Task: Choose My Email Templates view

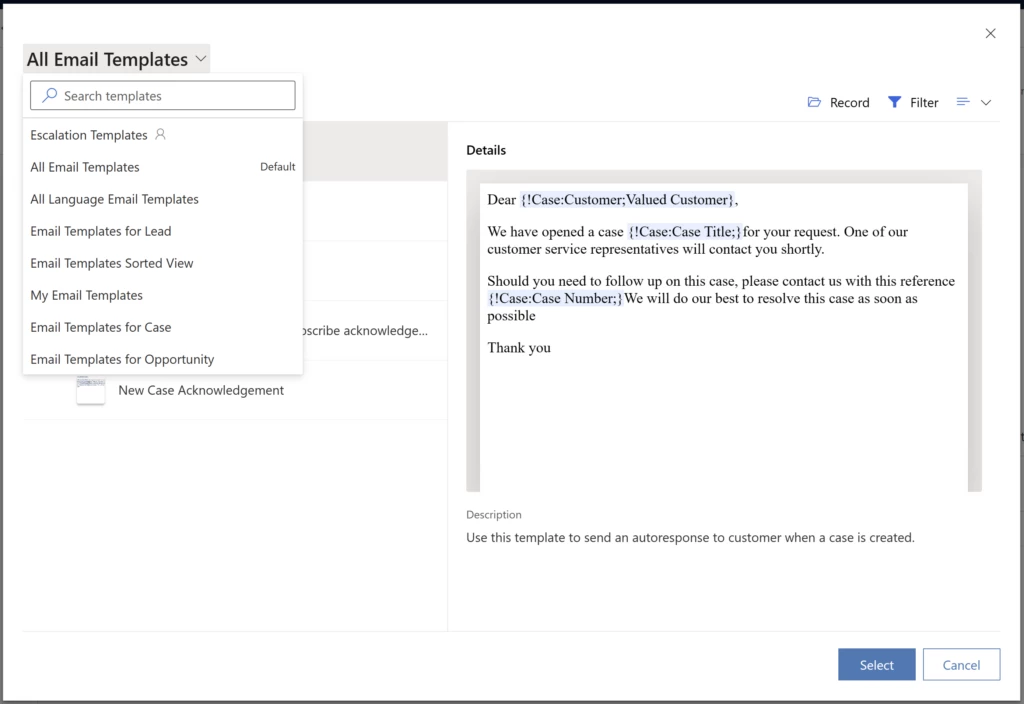Action: pos(86,294)
